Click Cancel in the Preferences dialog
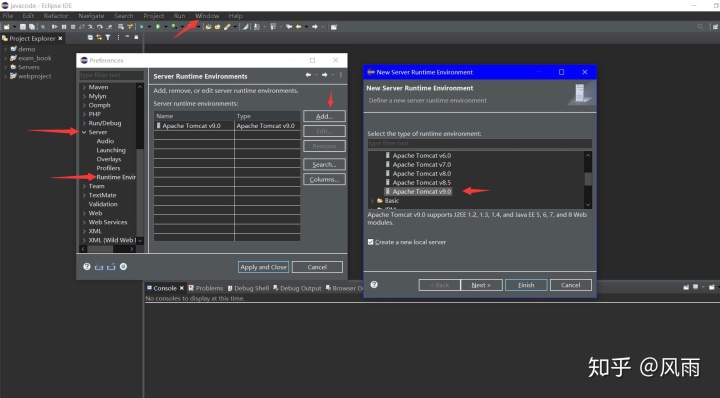Screen dimensions: 720x398 [317, 267]
